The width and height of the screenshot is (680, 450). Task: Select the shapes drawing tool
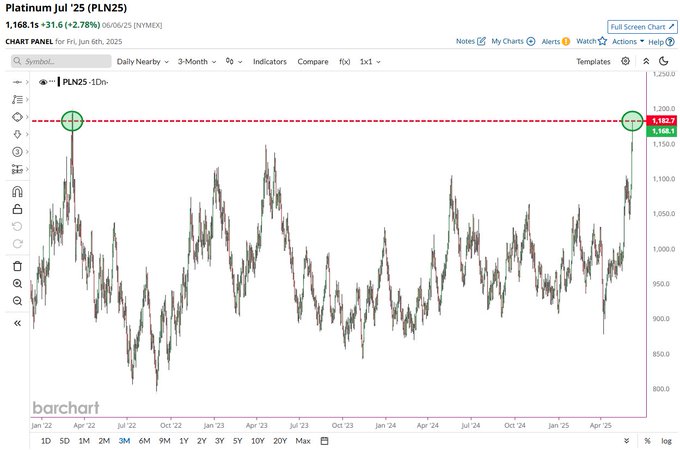point(17,117)
